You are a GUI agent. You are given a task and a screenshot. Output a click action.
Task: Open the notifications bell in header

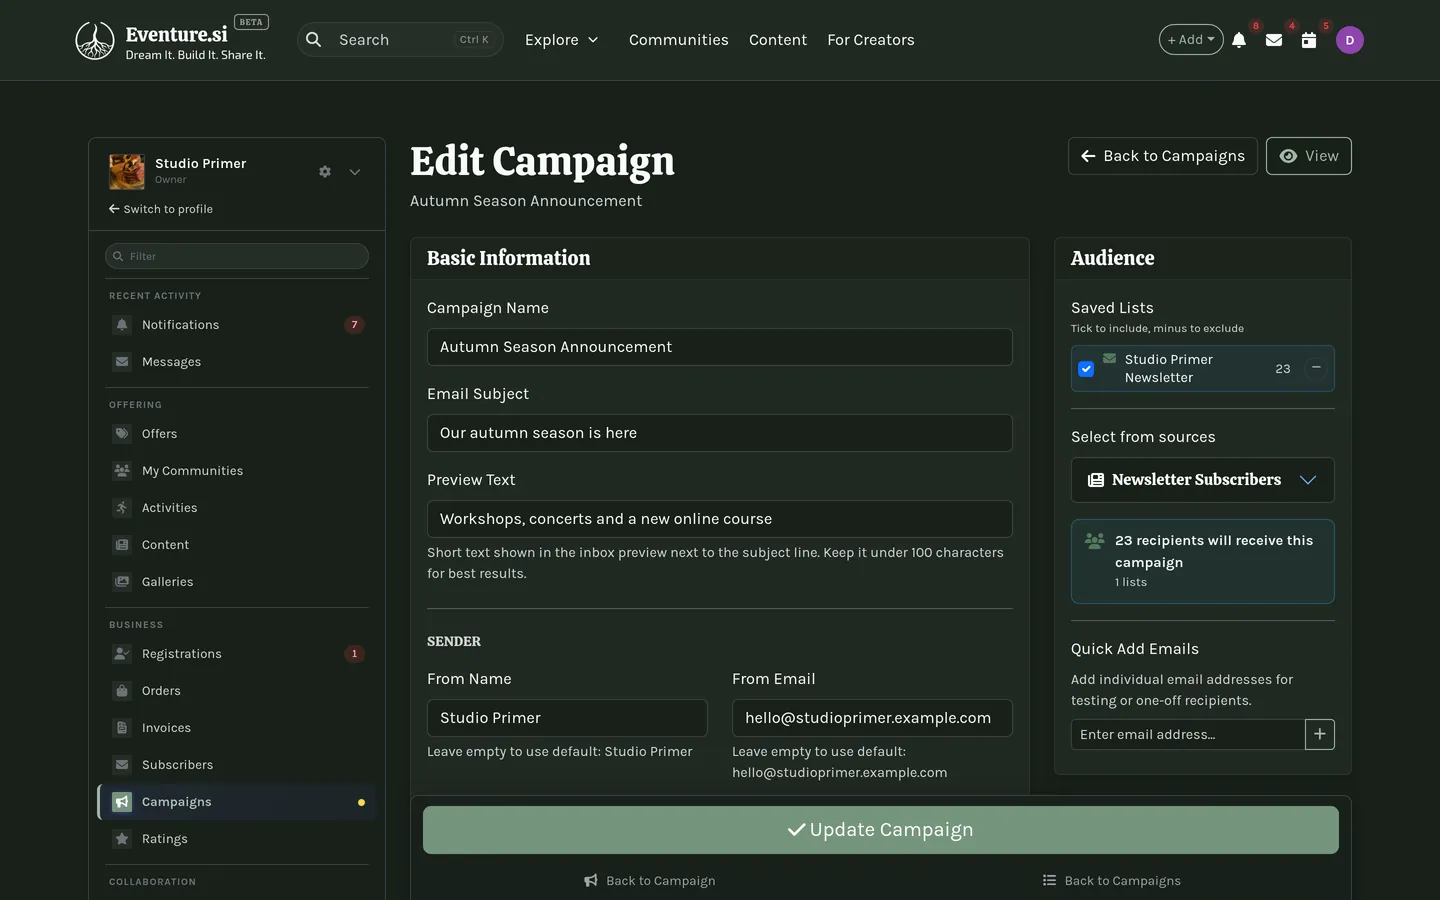coord(1239,40)
